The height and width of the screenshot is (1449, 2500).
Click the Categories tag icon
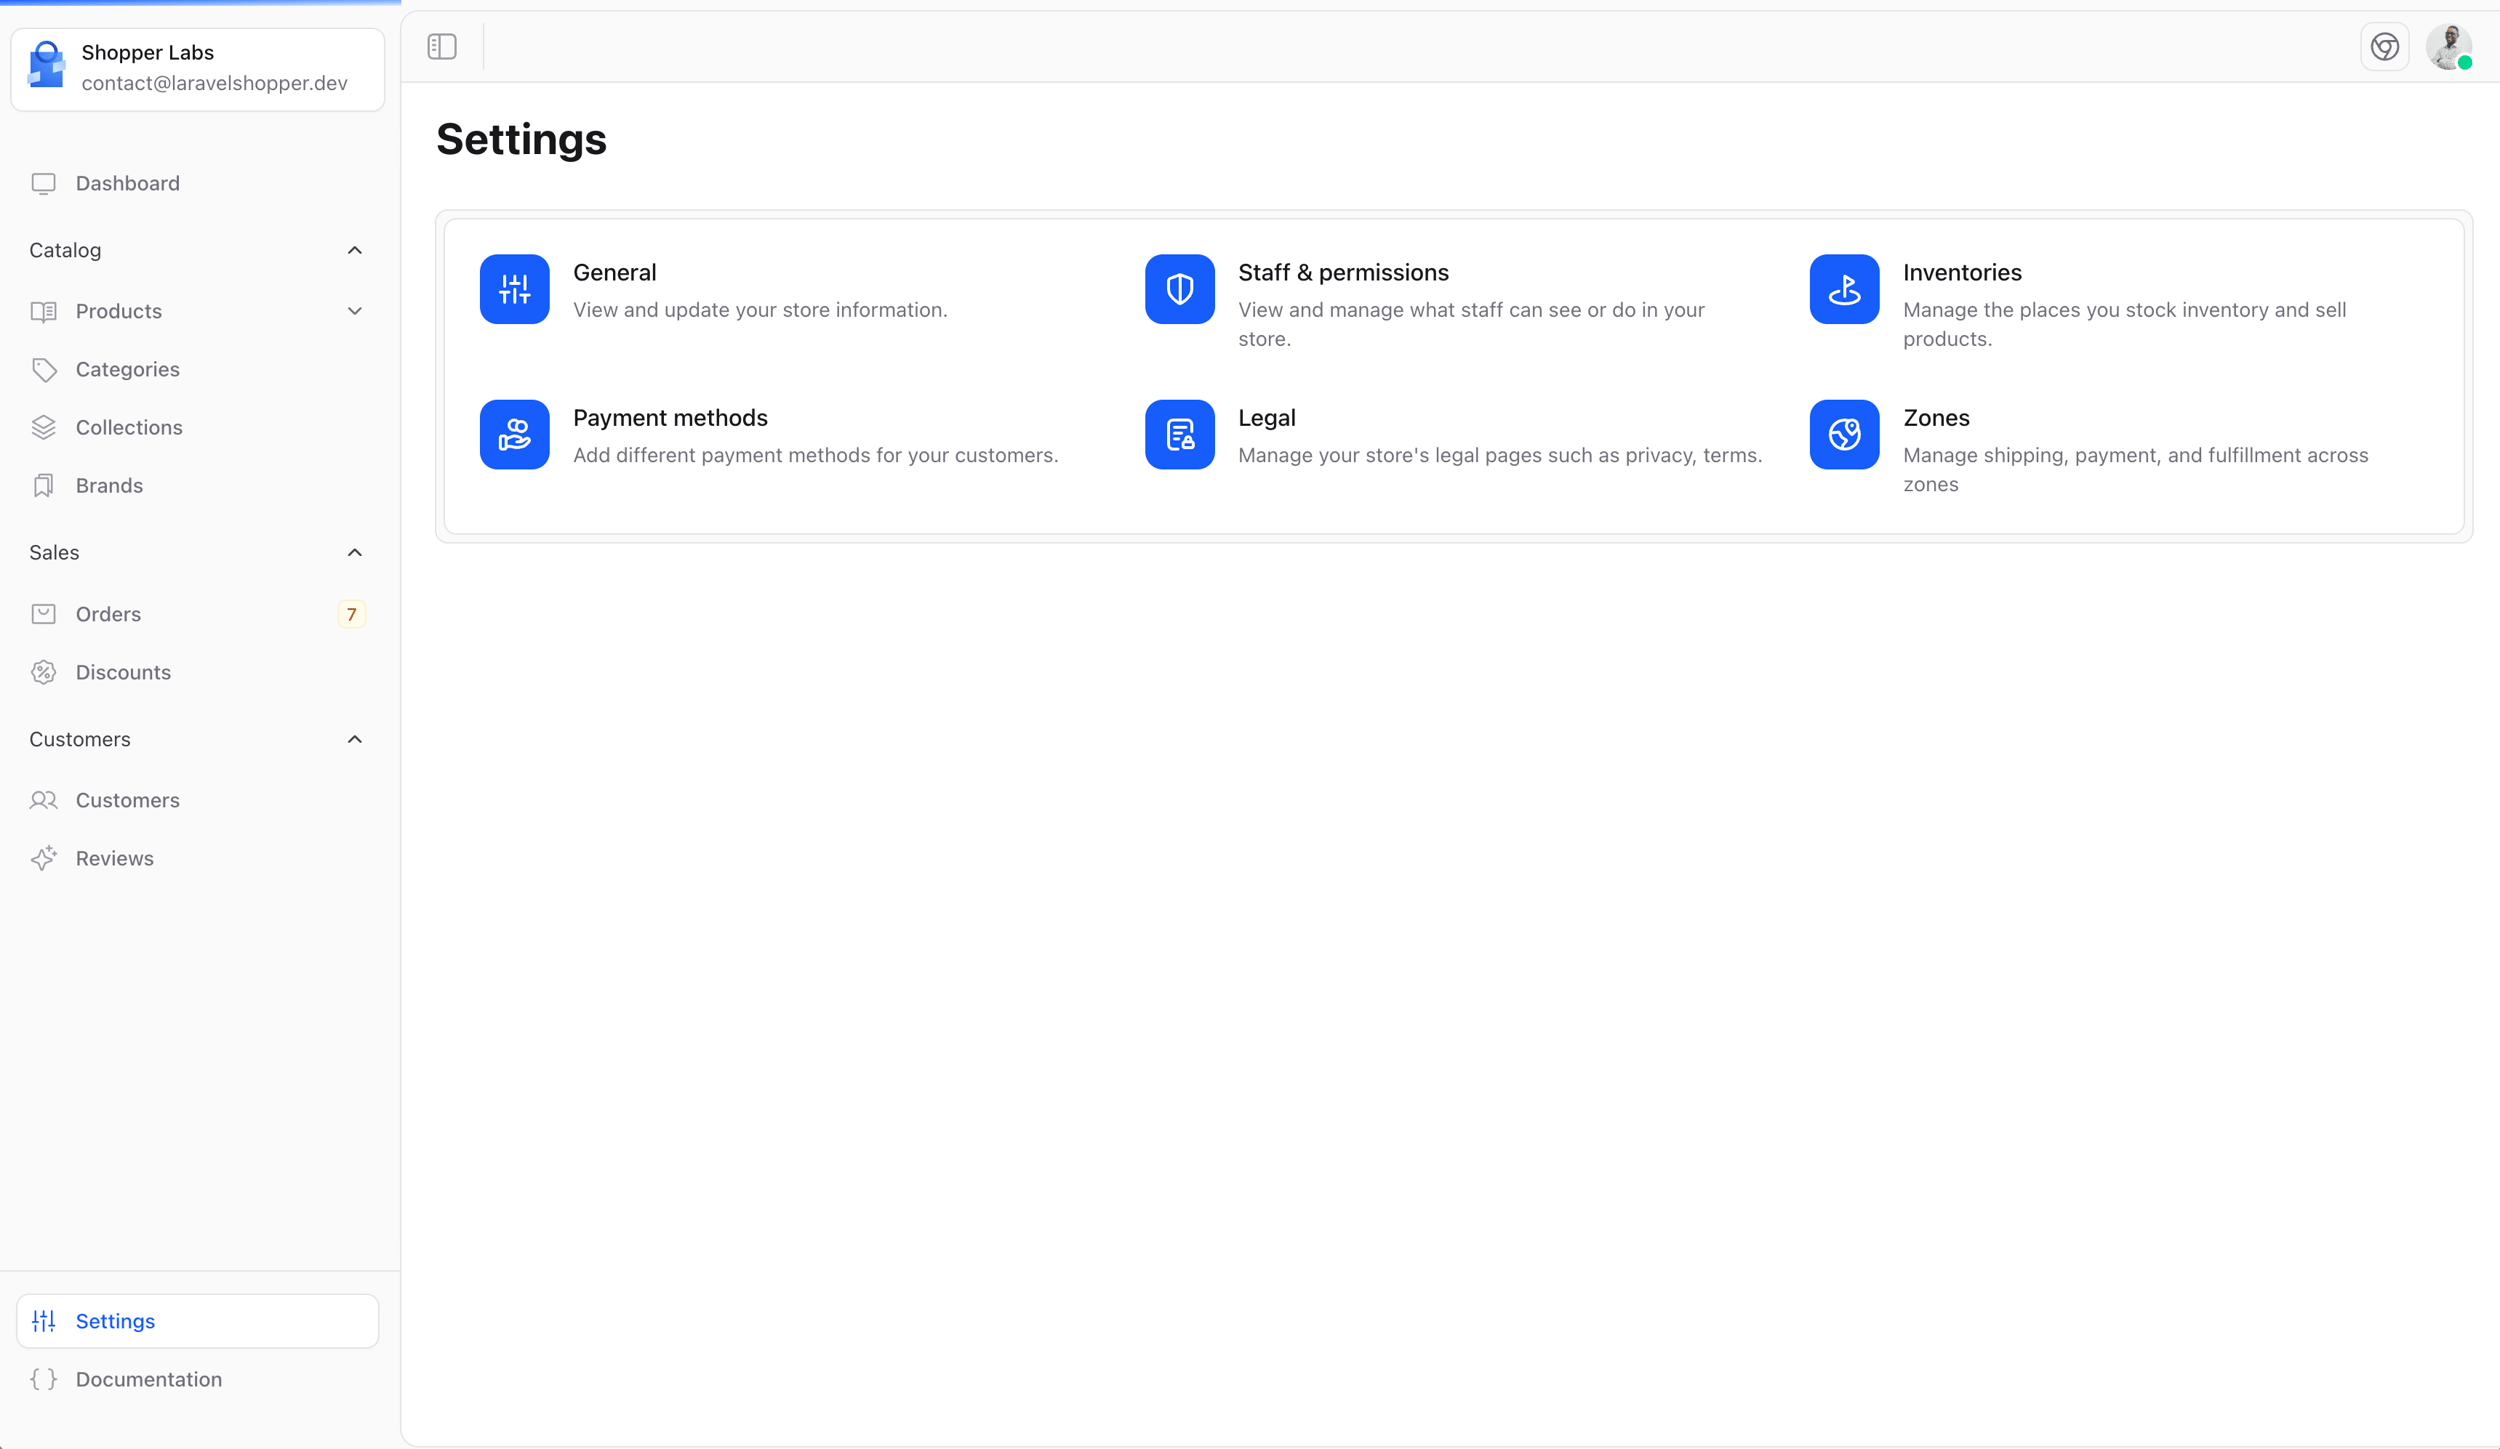click(x=43, y=369)
